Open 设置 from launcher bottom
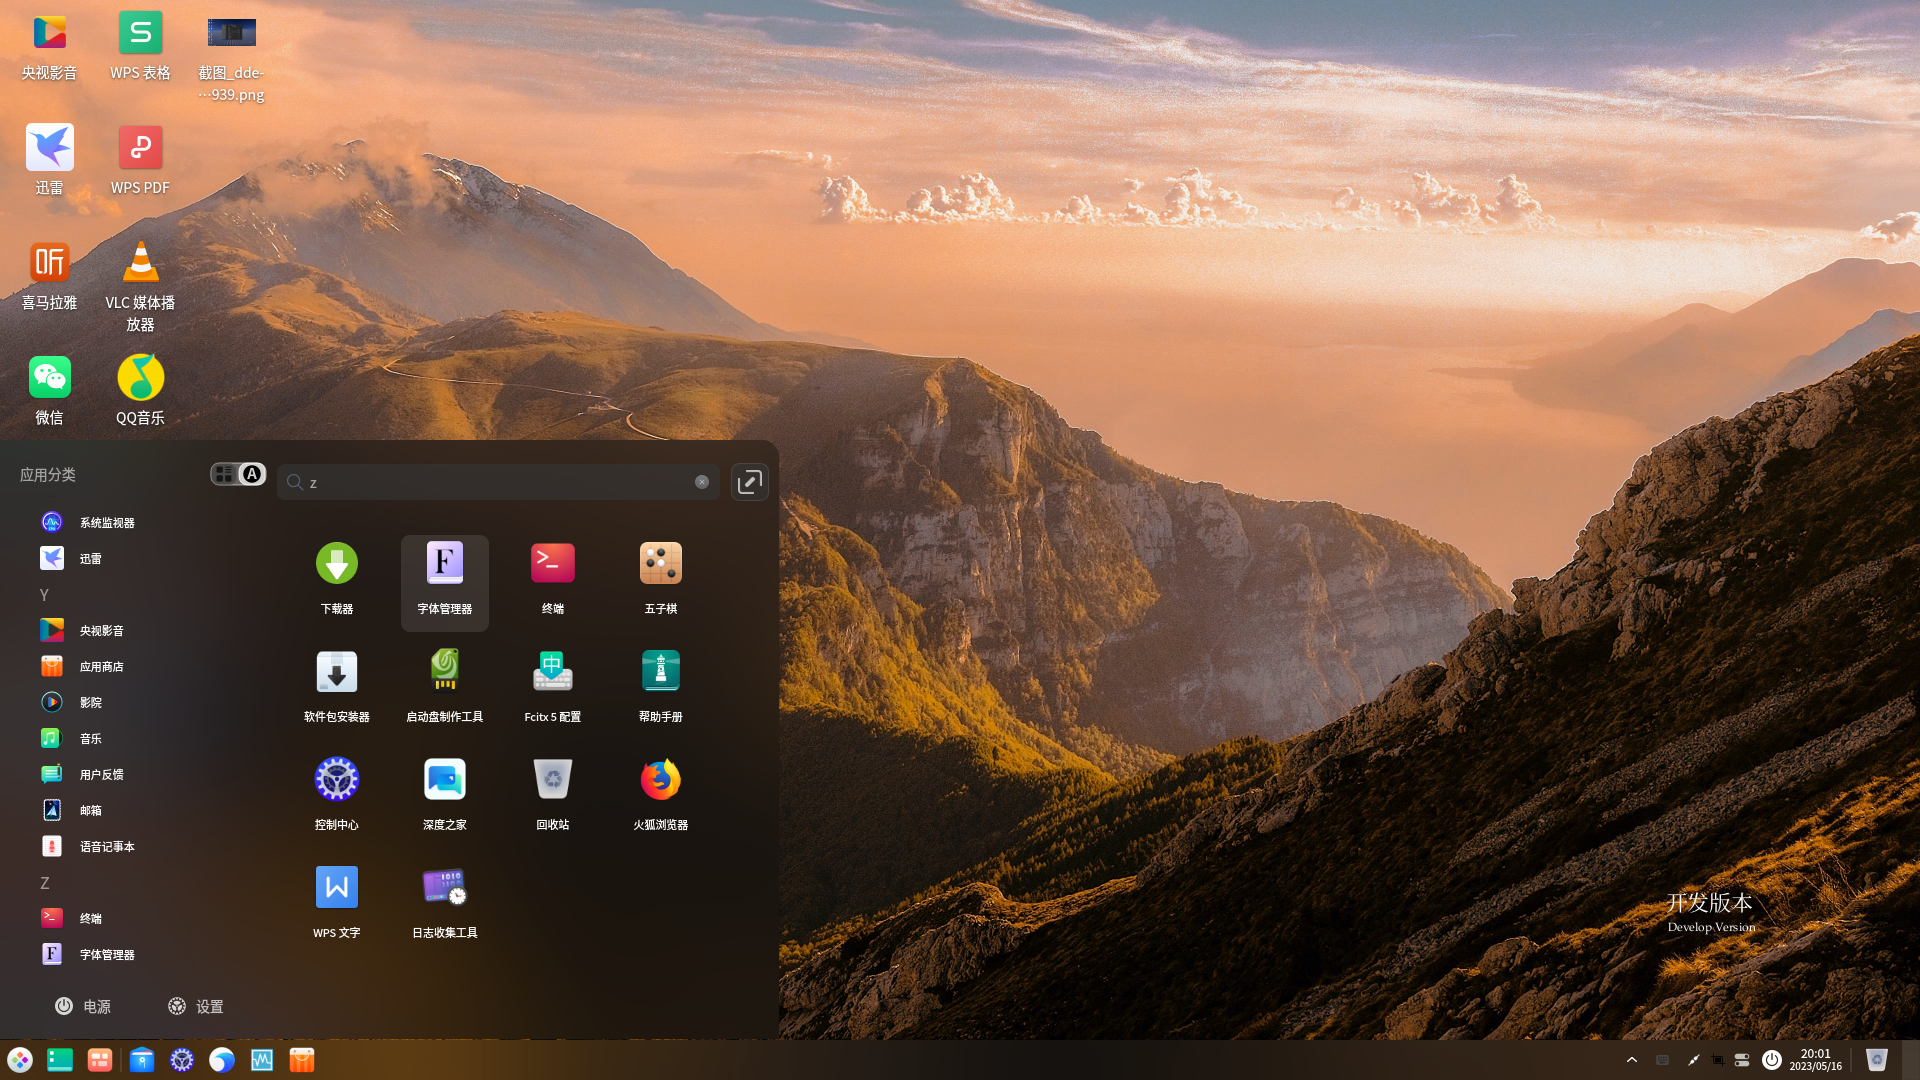 click(x=196, y=1006)
